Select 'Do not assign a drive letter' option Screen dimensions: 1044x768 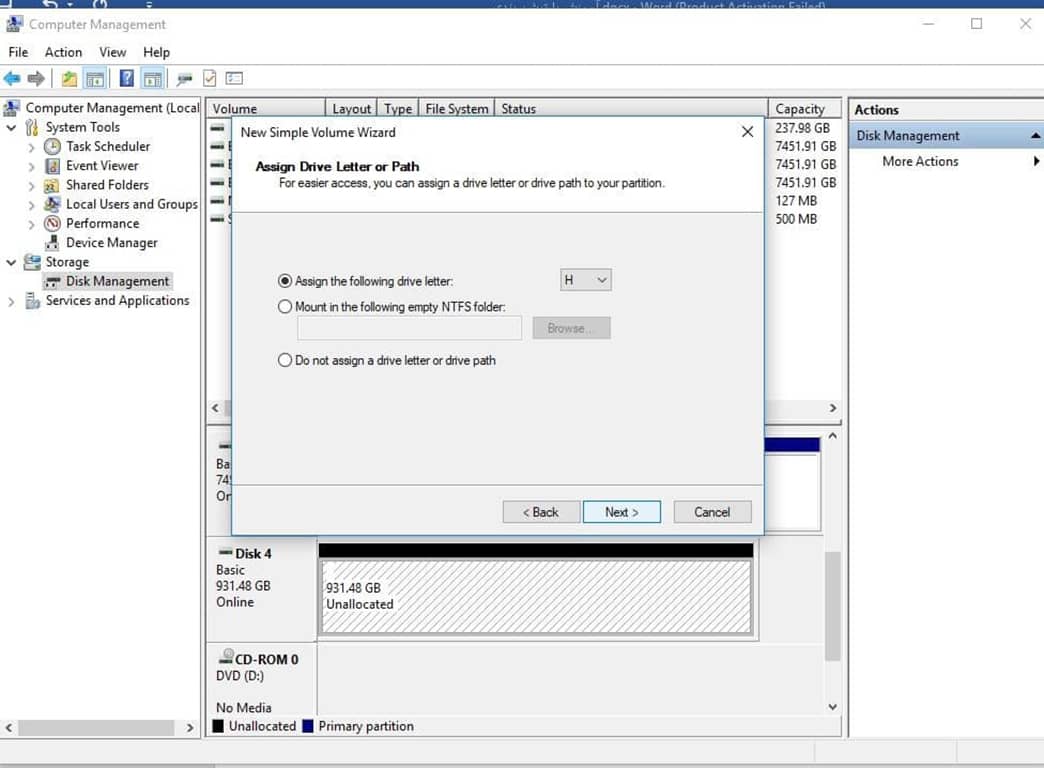pos(285,360)
